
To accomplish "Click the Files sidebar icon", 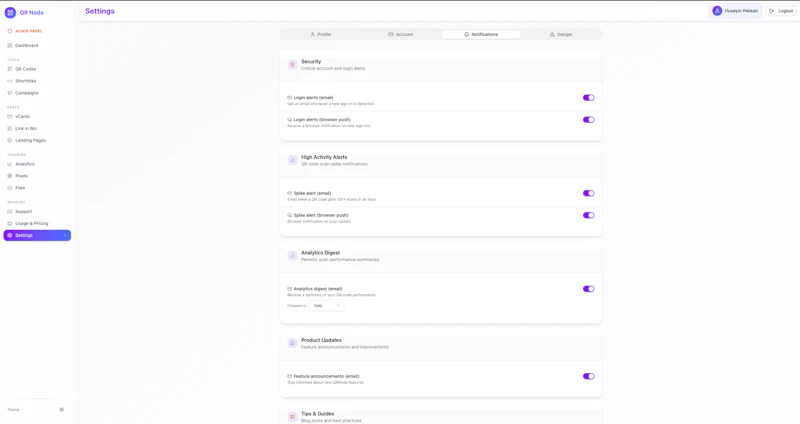I will click(10, 188).
